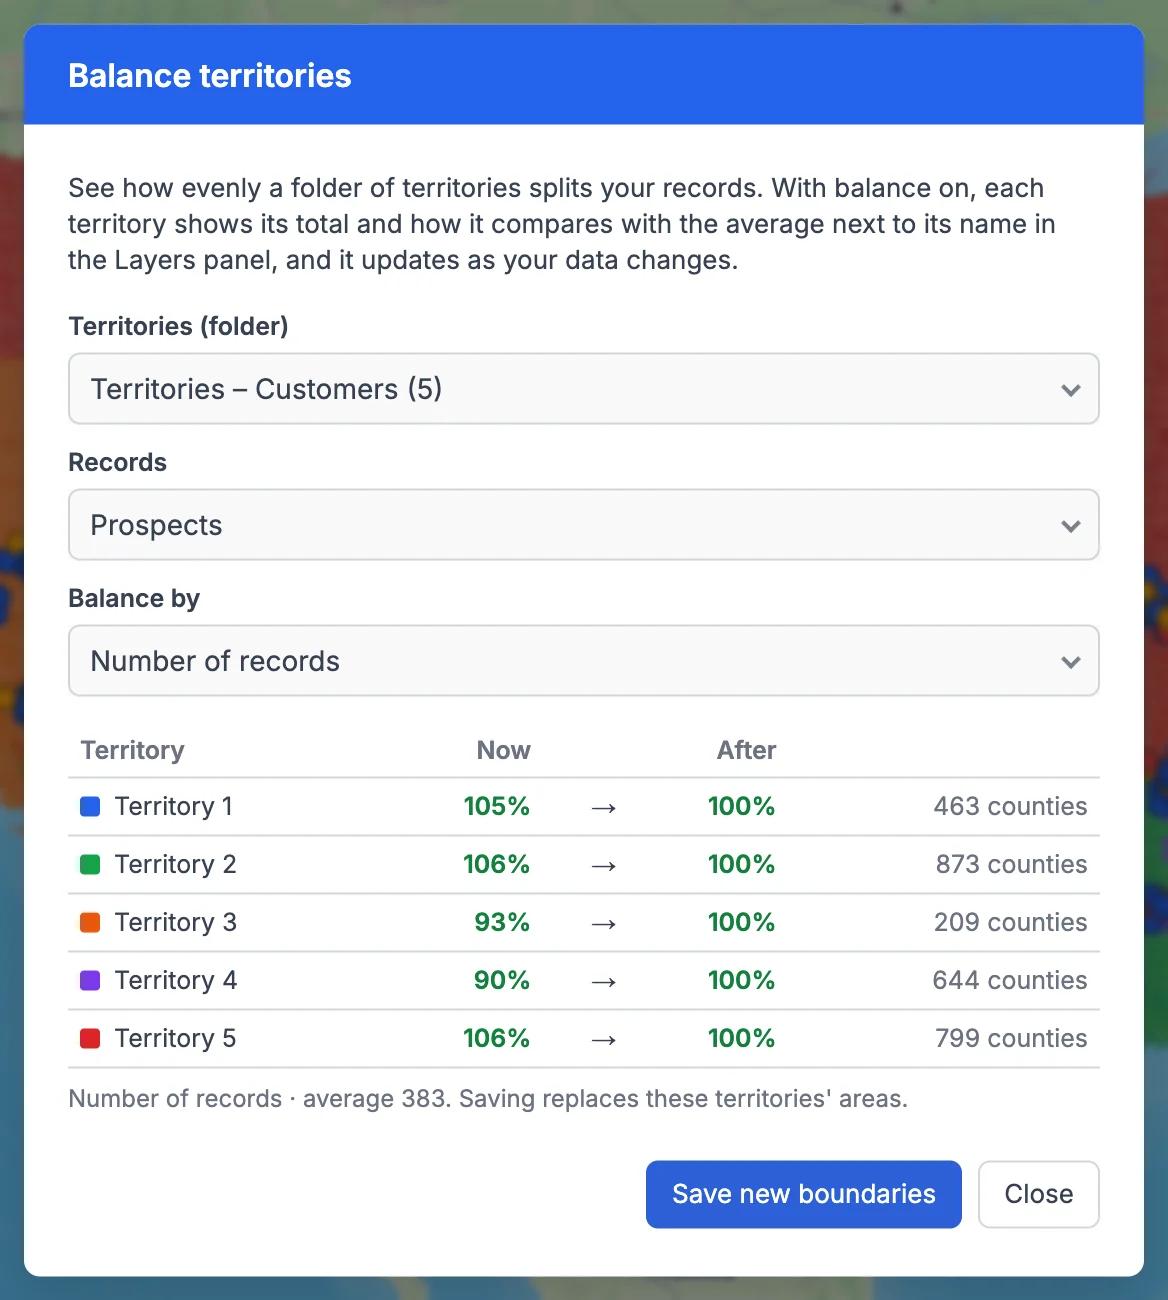The width and height of the screenshot is (1168, 1300).
Task: Click the 93% Now value
Action: [502, 922]
